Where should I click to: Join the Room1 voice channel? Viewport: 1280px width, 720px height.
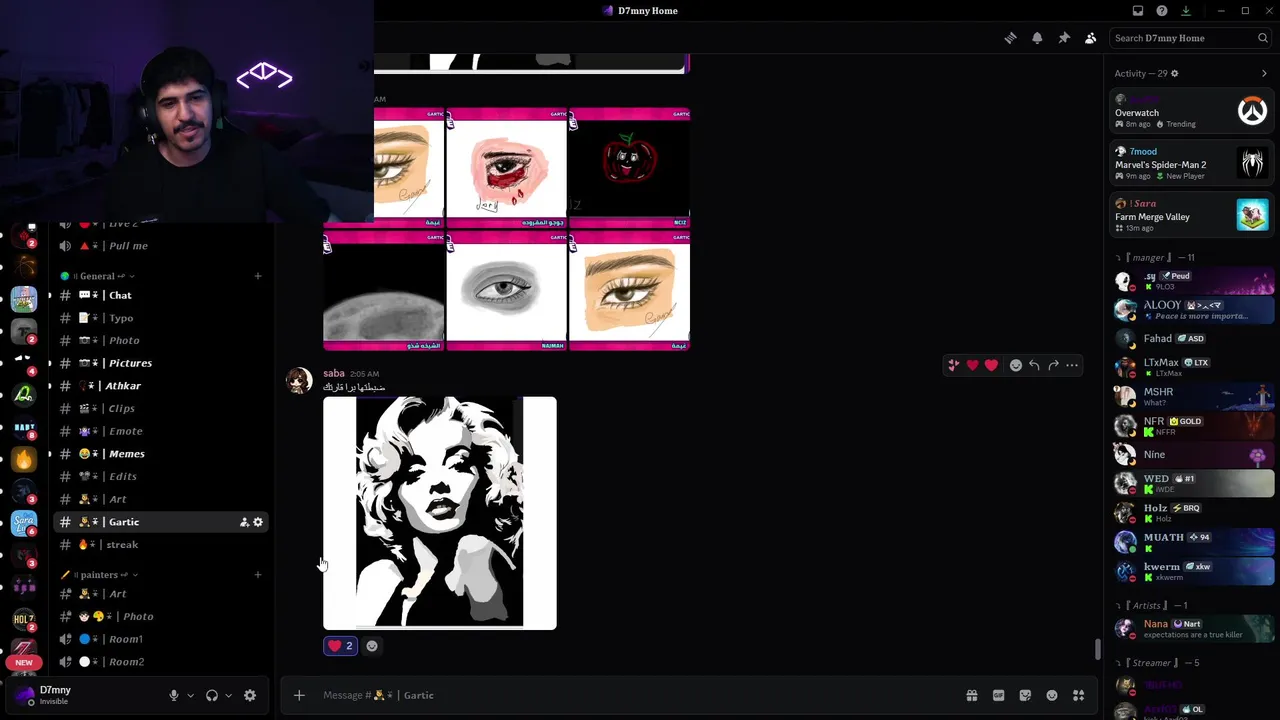(x=160, y=639)
